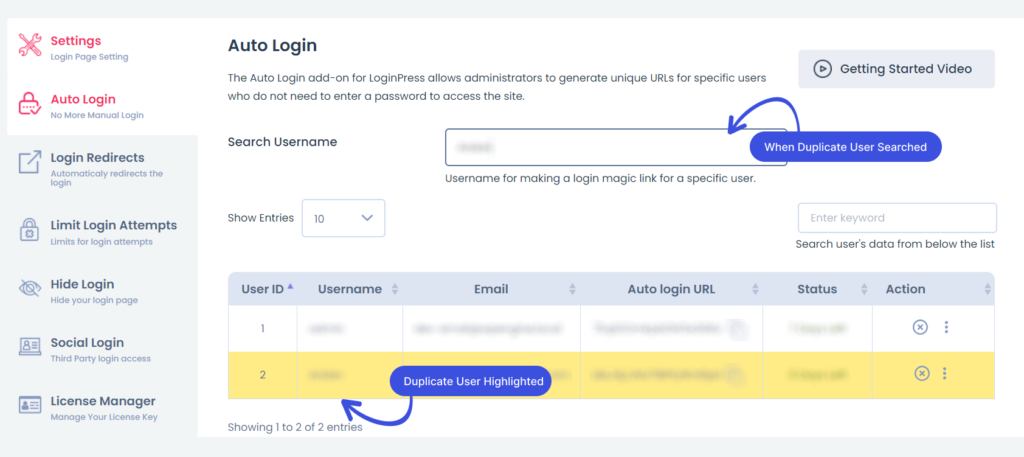Sort table by Status column arrows
Image resolution: width=1024 pixels, height=457 pixels.
[865, 289]
